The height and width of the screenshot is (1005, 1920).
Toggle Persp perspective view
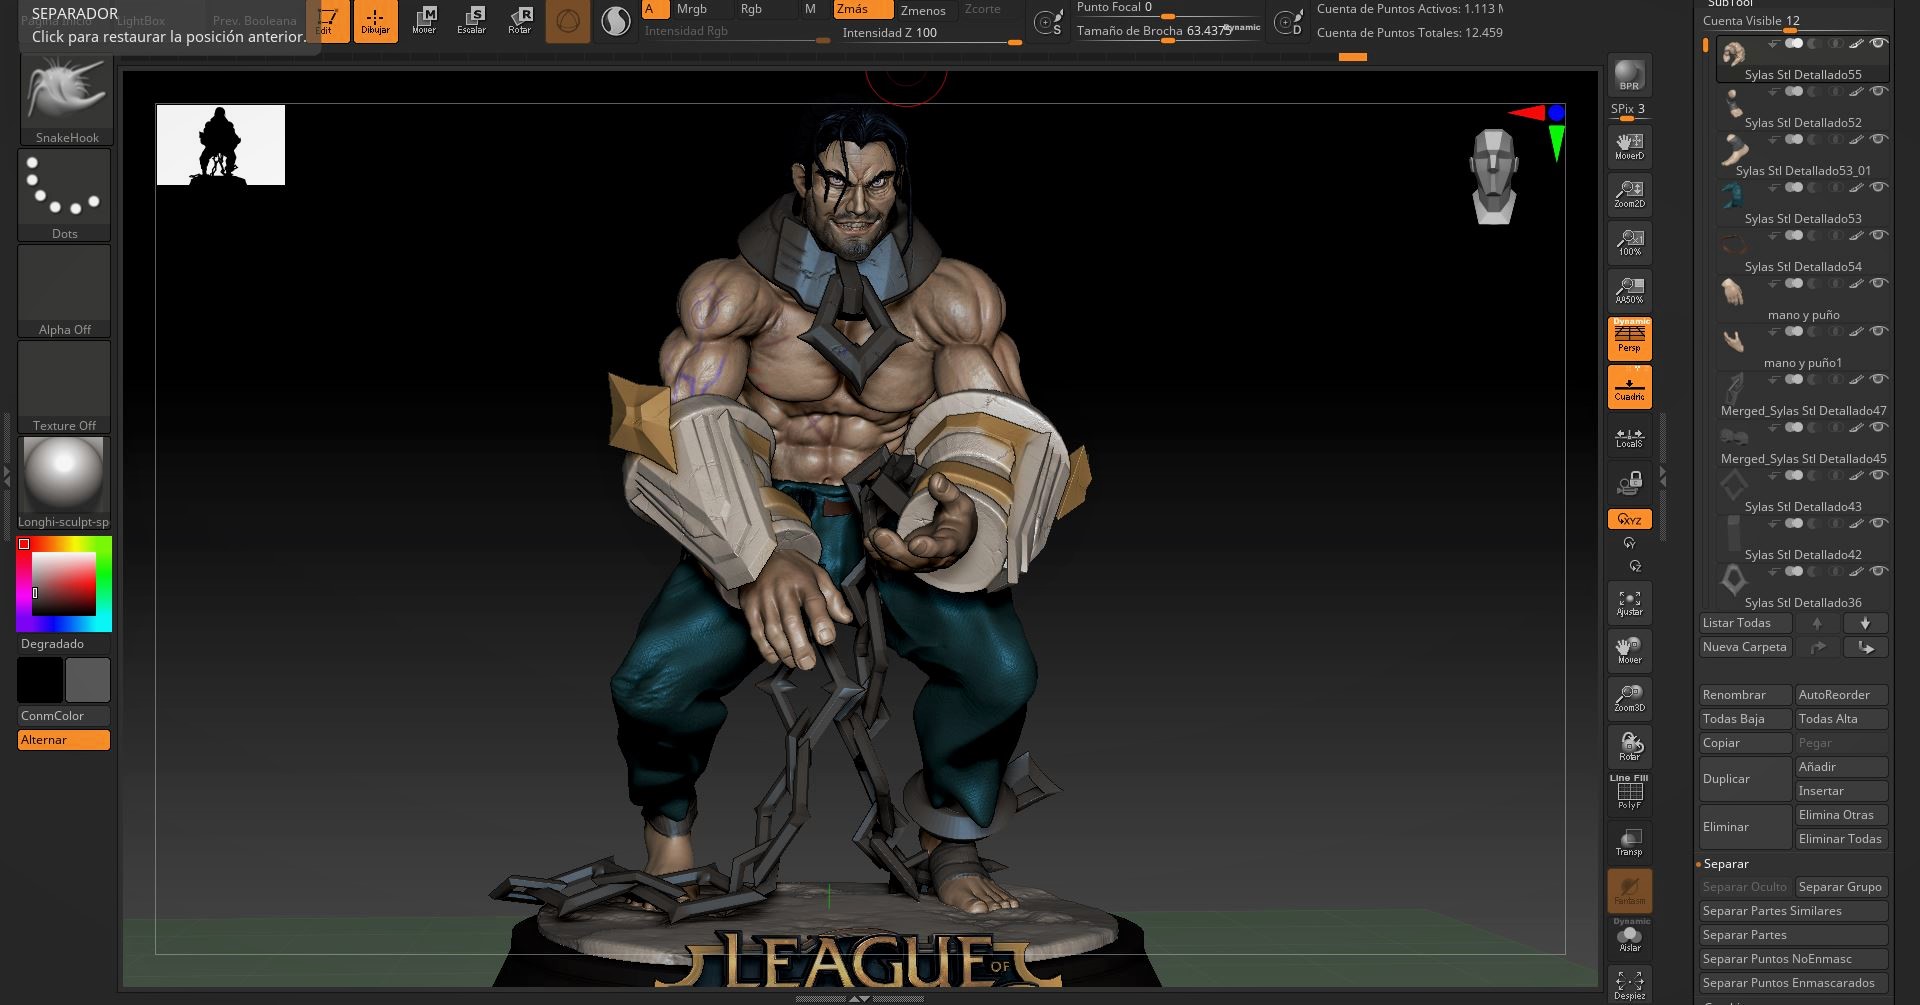[1629, 339]
